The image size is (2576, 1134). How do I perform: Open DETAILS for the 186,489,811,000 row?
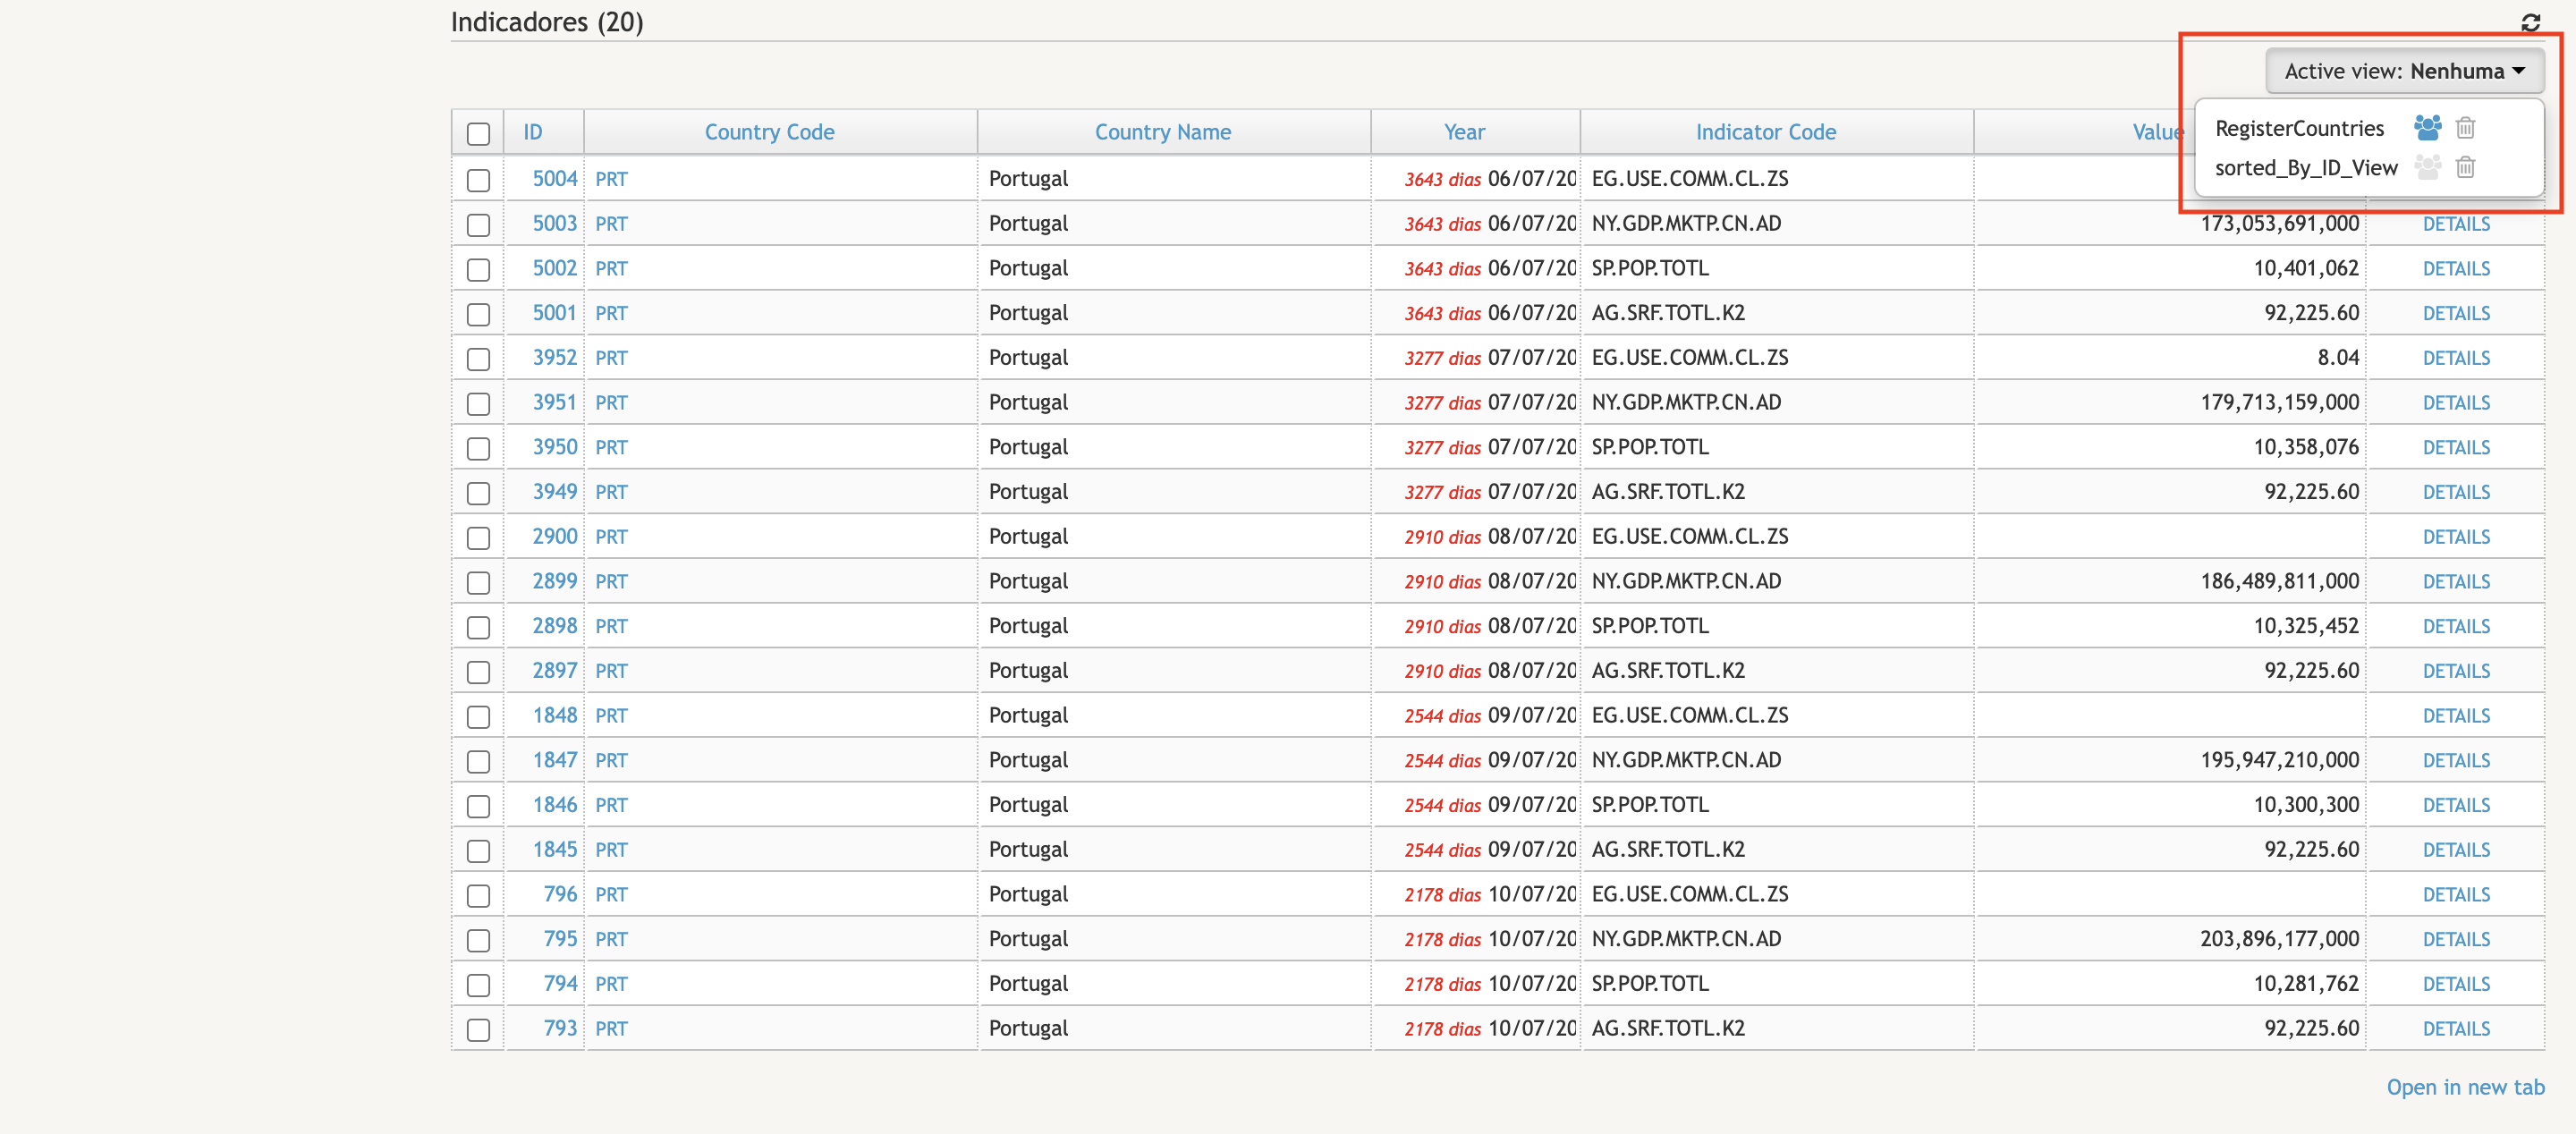[x=2456, y=582]
